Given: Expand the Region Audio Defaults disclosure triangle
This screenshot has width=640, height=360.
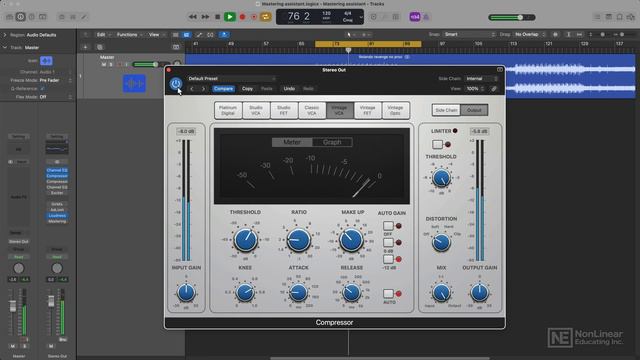Looking at the screenshot, I should pos(5,35).
